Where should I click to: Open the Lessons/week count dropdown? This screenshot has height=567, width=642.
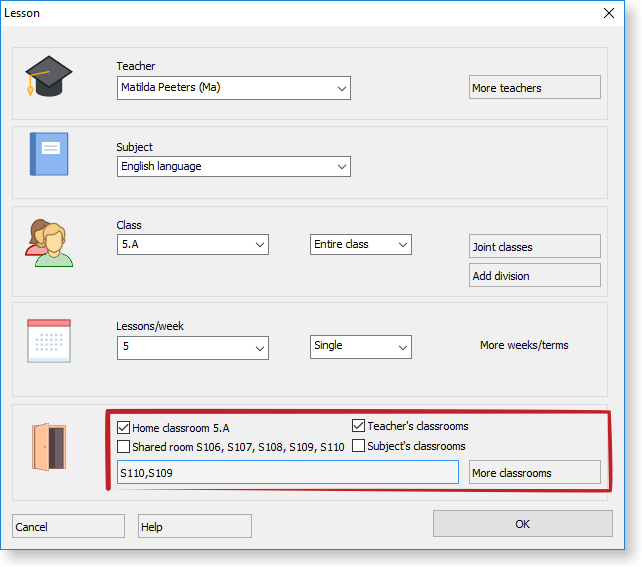click(x=259, y=347)
